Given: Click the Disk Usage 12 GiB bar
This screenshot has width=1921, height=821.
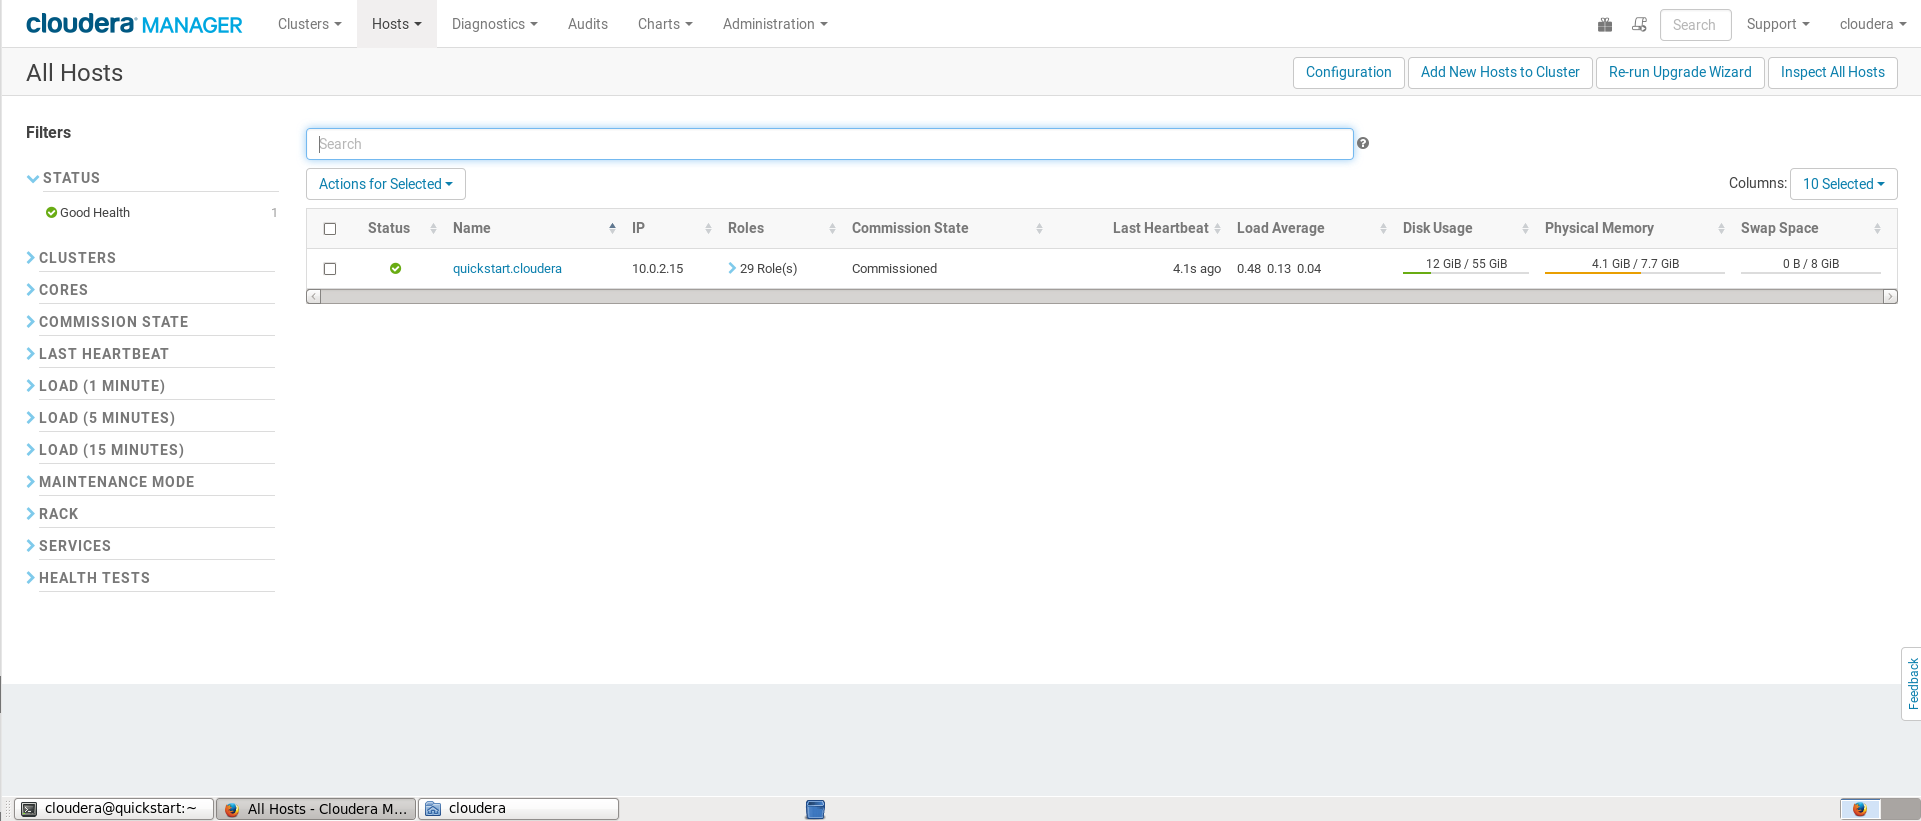Looking at the screenshot, I should tap(1466, 265).
